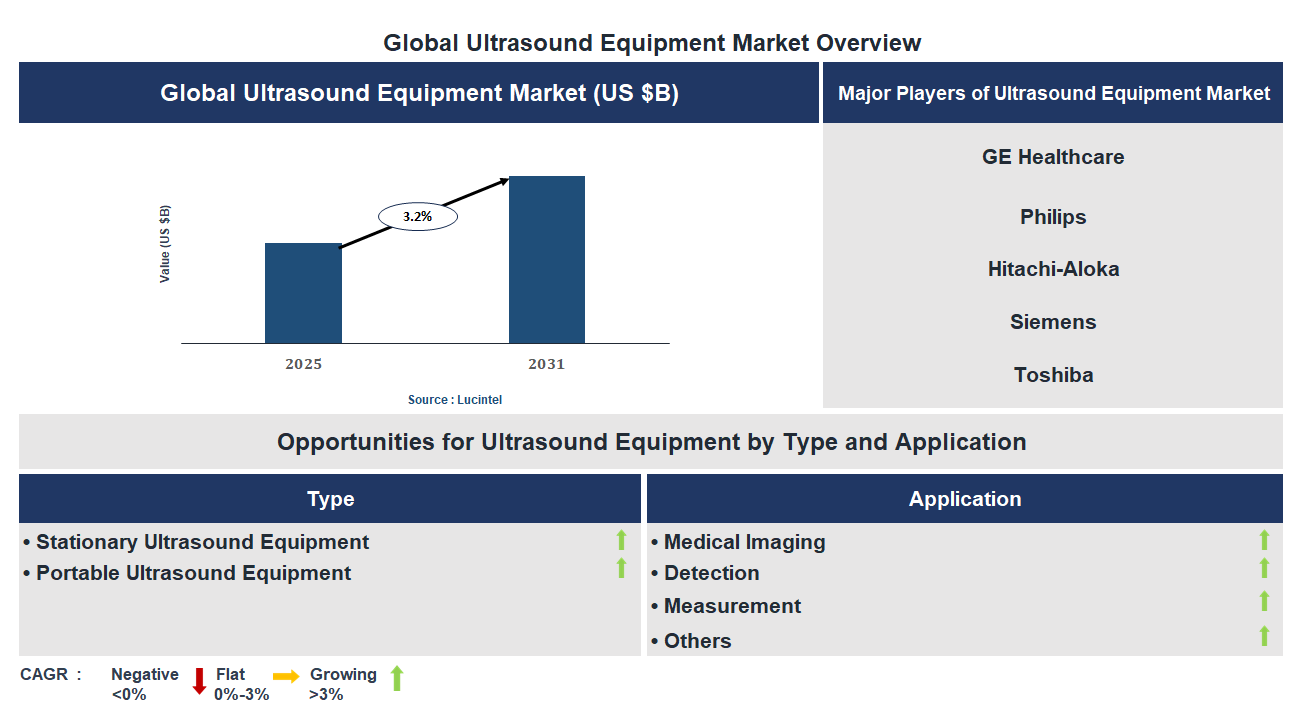
Task: Click the green arrow beside Detection
Action: tap(1264, 568)
